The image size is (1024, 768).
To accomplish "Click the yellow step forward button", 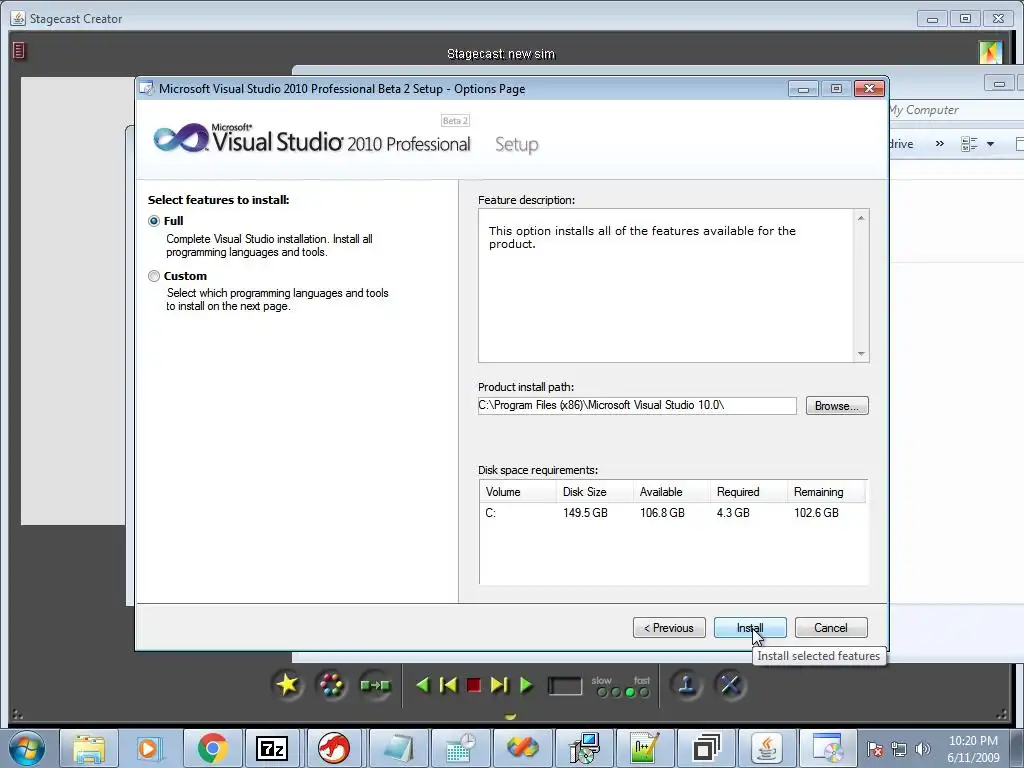I will 499,685.
